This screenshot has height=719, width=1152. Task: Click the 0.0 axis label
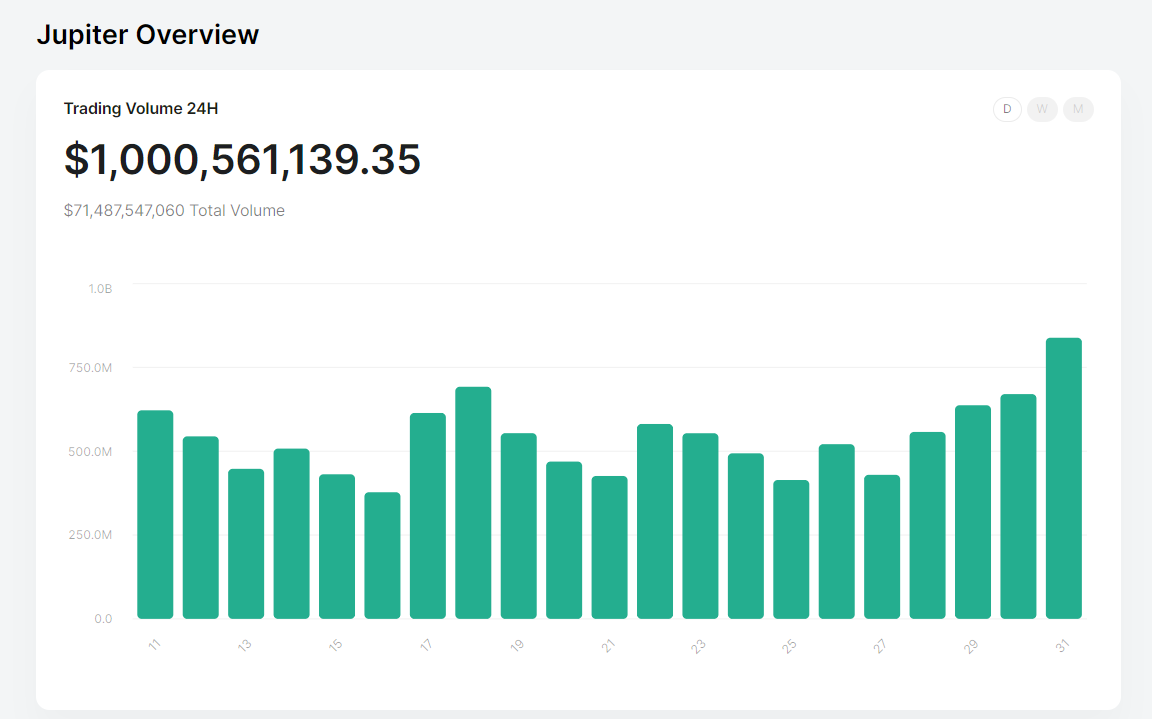click(x=103, y=618)
